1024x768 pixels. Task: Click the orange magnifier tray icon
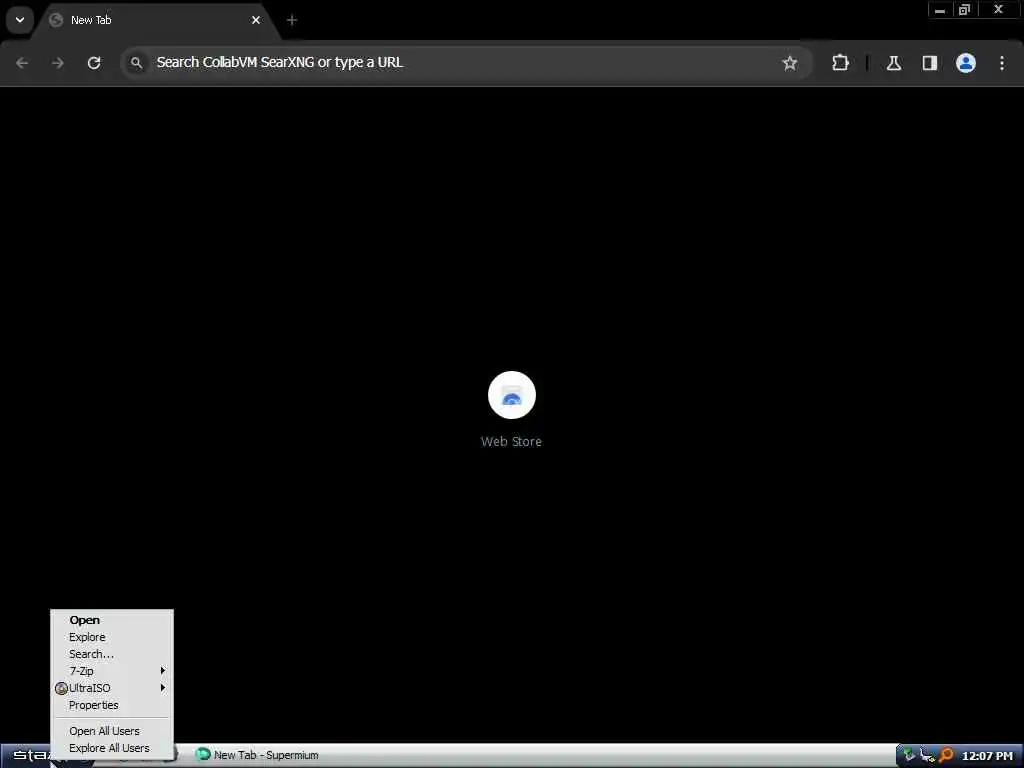pos(946,756)
